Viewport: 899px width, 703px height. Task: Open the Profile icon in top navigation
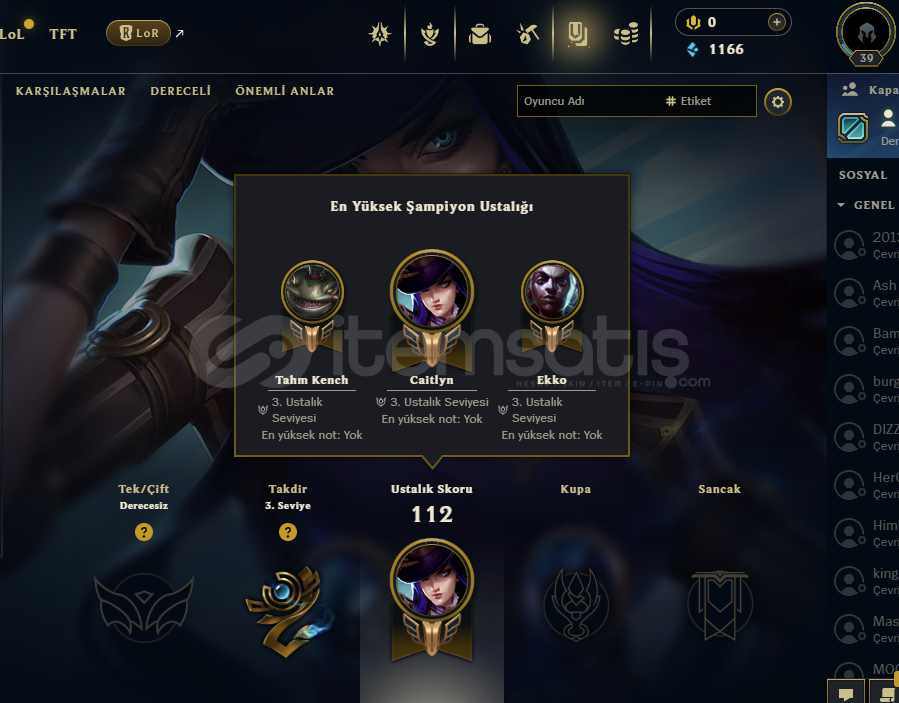click(577, 34)
